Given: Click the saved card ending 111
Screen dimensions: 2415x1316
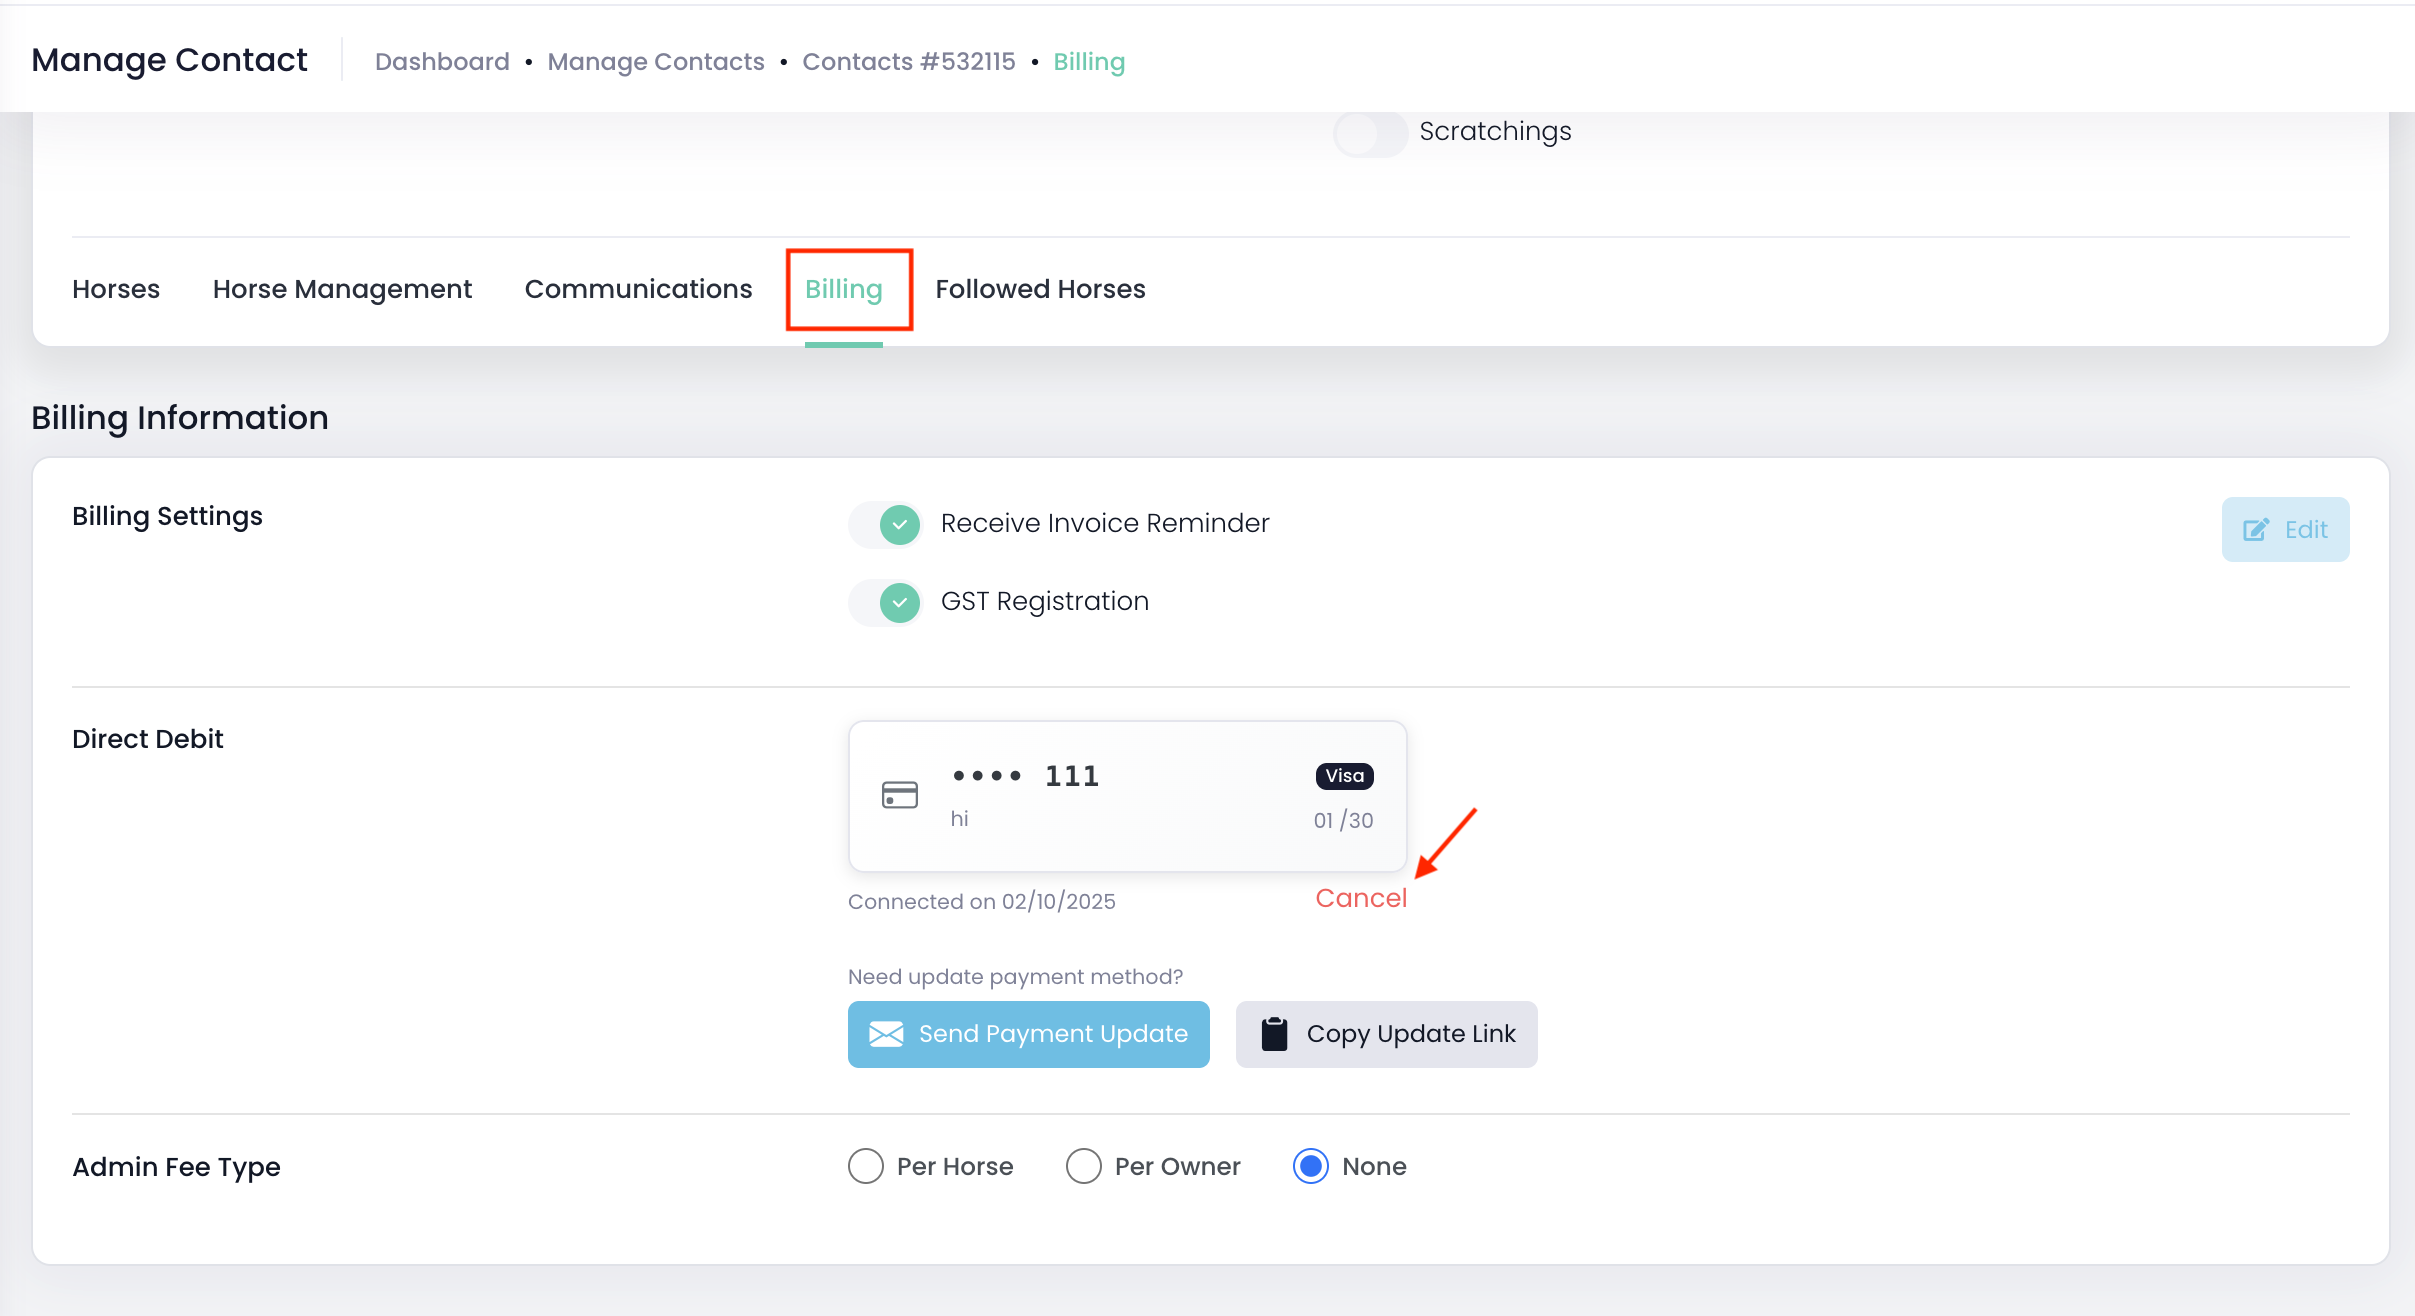Looking at the screenshot, I should click(x=1127, y=796).
